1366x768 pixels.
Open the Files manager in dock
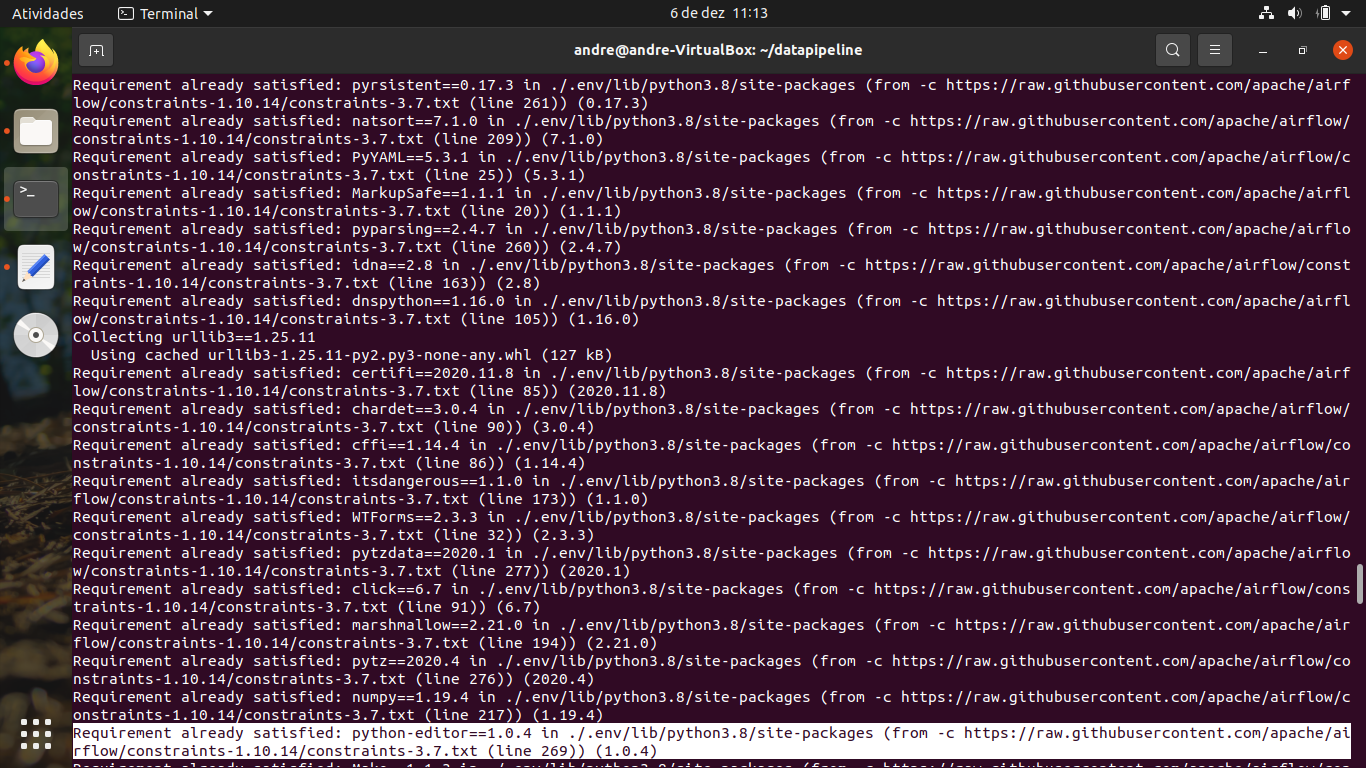tap(36, 131)
